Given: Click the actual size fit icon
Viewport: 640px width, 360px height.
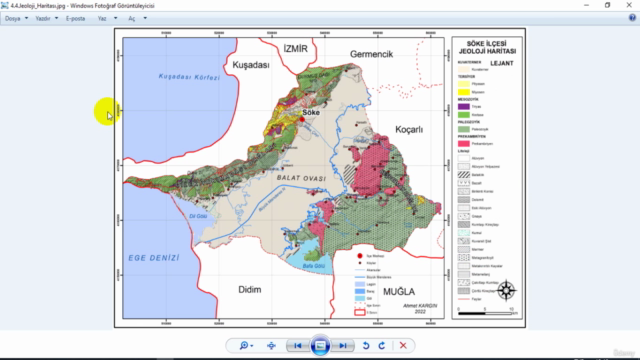Looking at the screenshot, I should pyautogui.click(x=271, y=346).
